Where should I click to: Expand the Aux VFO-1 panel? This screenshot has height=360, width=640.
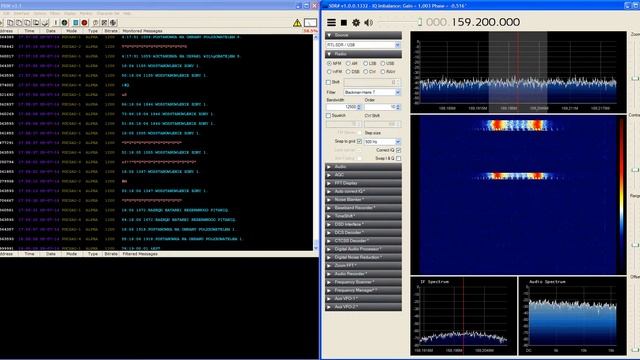363,298
